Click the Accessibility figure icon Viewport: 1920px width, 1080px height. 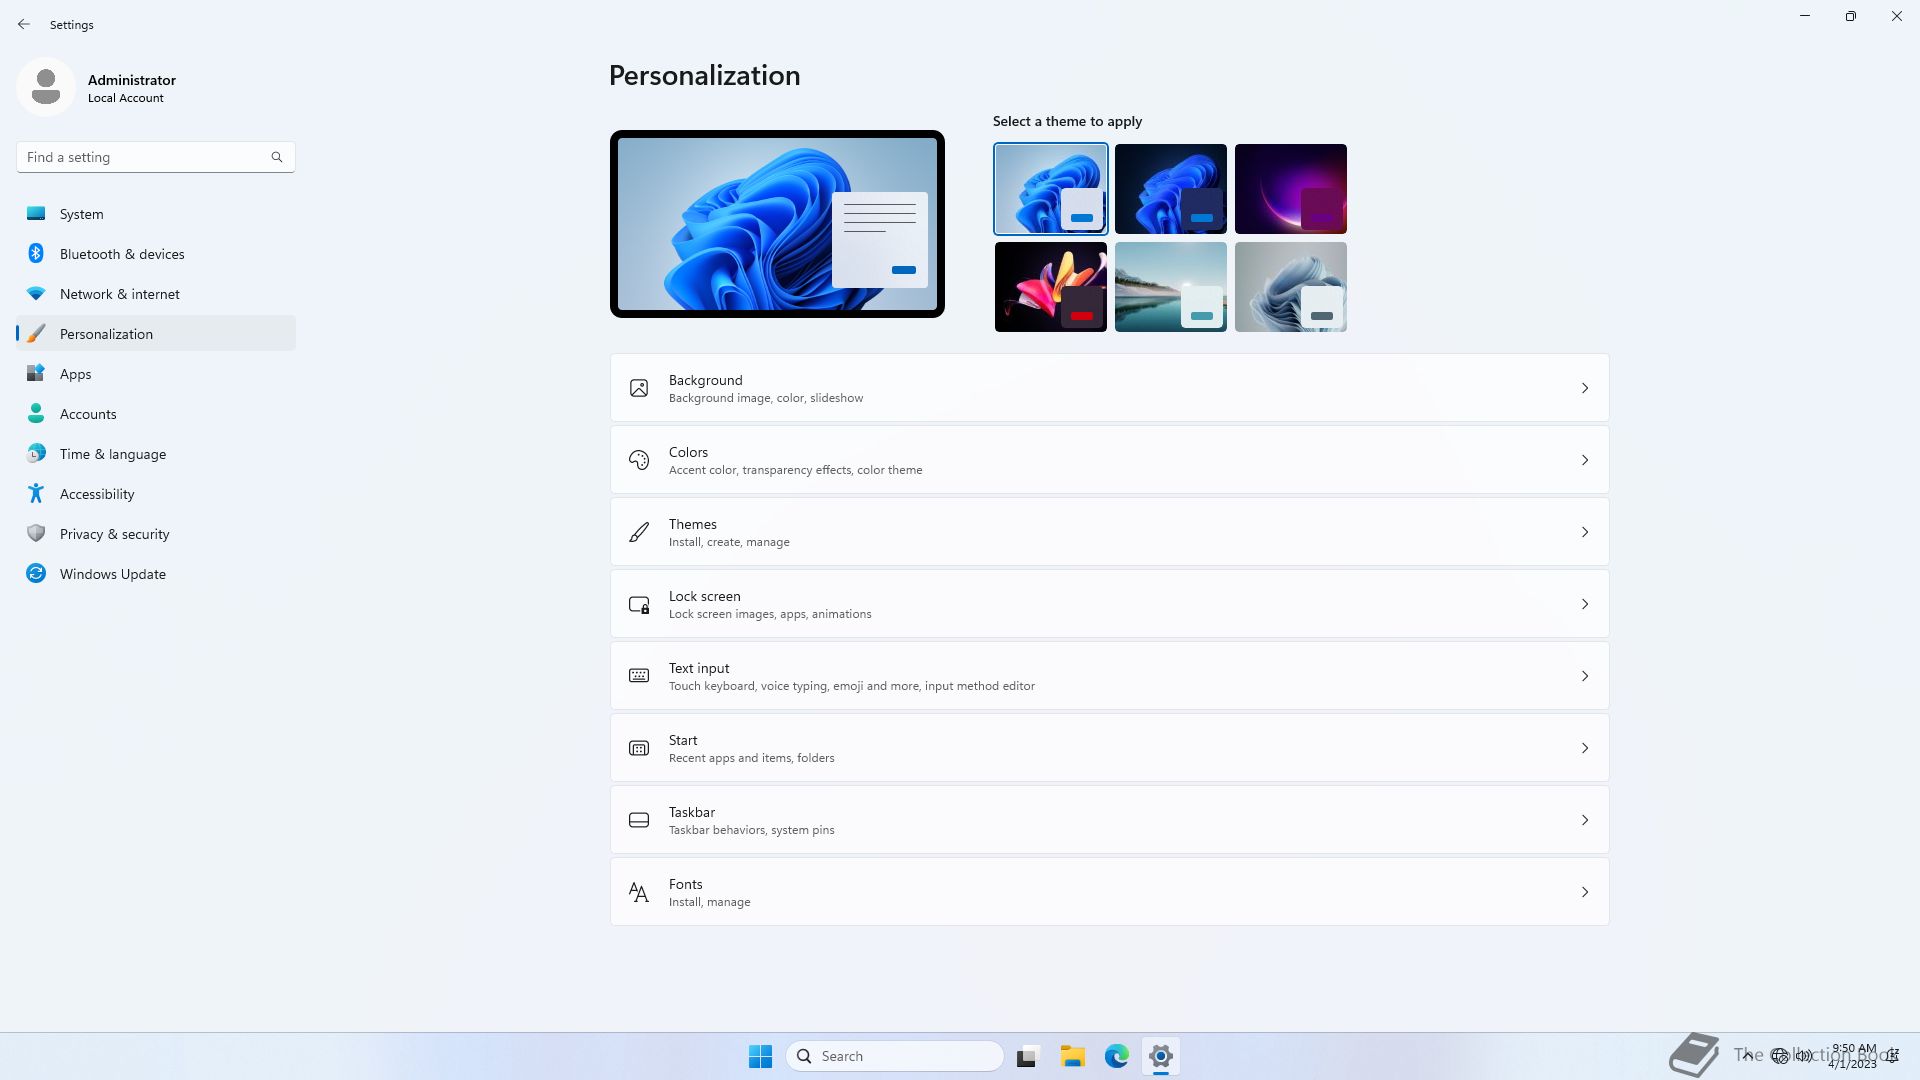(36, 493)
